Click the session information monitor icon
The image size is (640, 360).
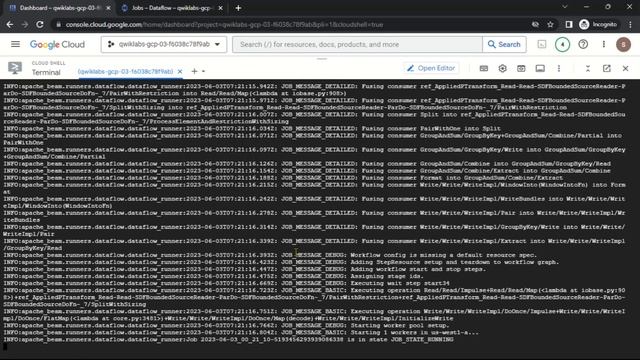pyautogui.click(x=540, y=69)
